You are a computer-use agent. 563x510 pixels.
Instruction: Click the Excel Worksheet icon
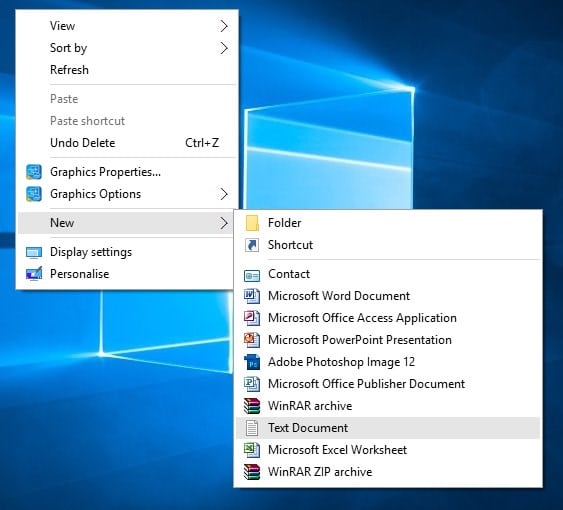(x=252, y=450)
